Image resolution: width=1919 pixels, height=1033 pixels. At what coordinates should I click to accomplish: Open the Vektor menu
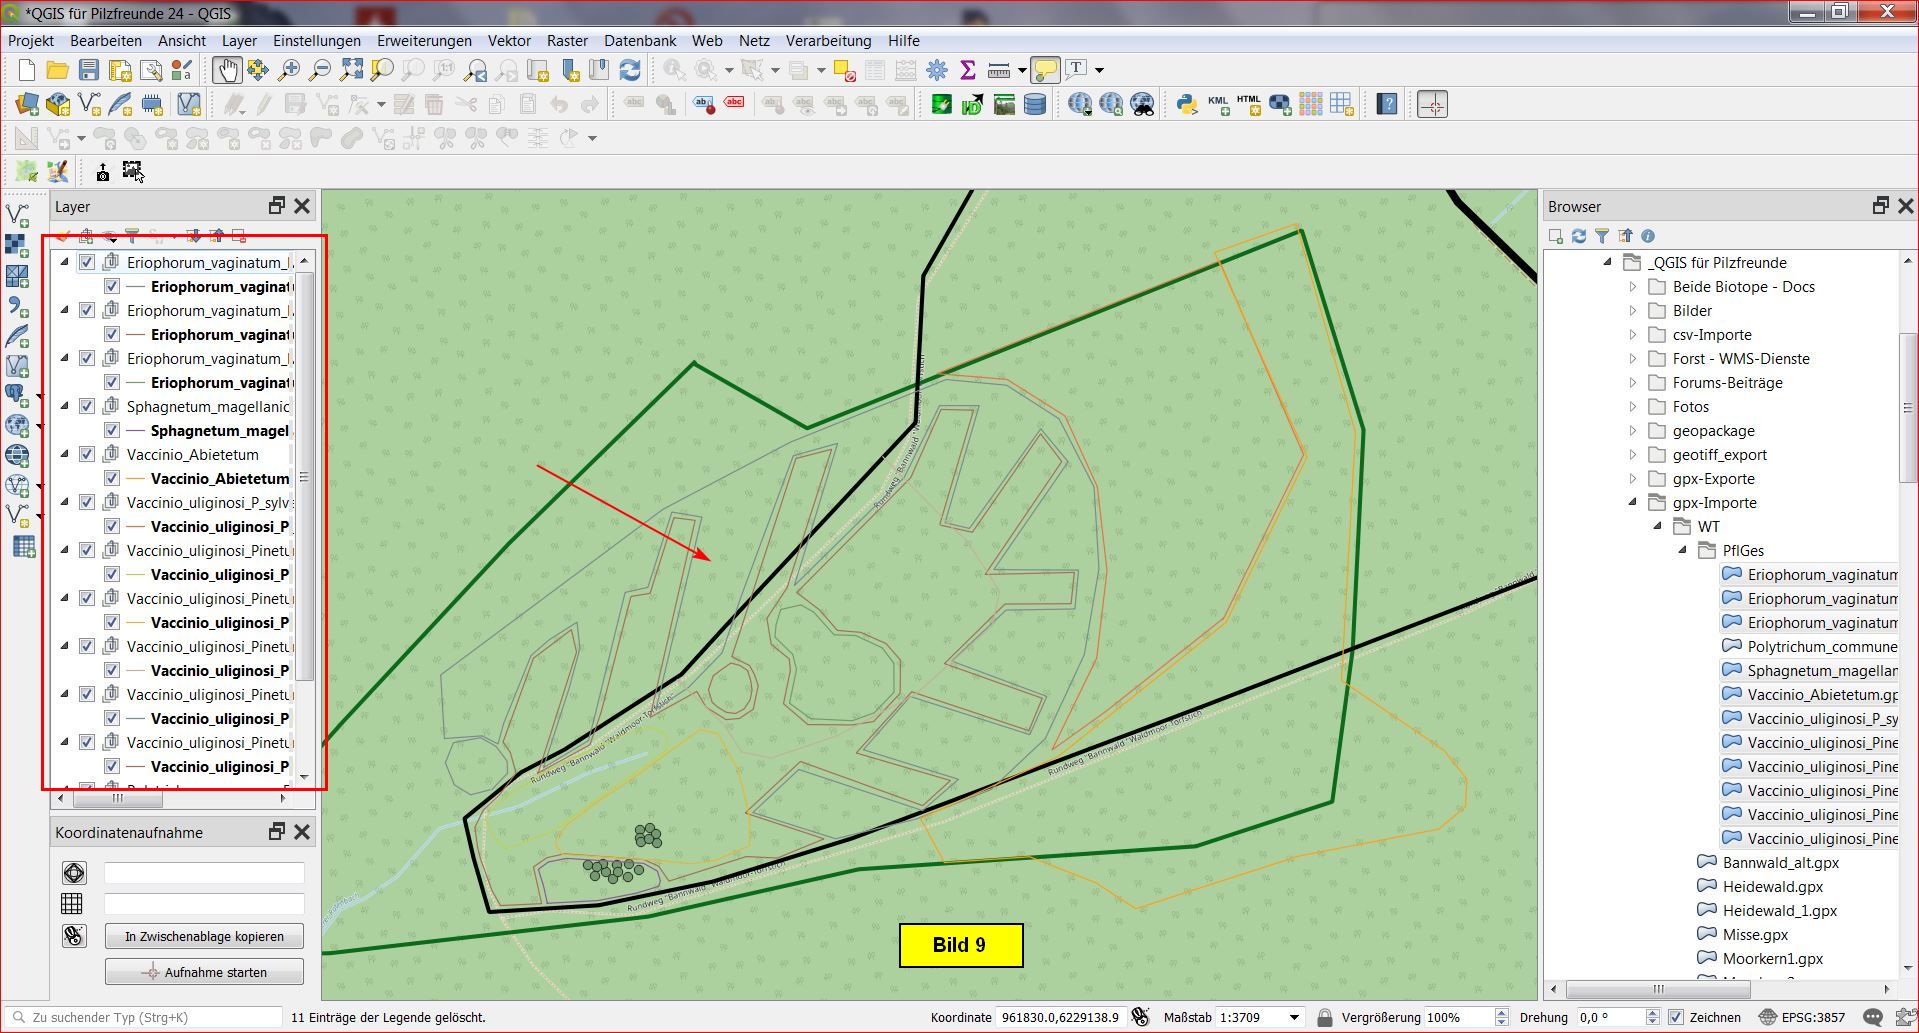tap(509, 41)
